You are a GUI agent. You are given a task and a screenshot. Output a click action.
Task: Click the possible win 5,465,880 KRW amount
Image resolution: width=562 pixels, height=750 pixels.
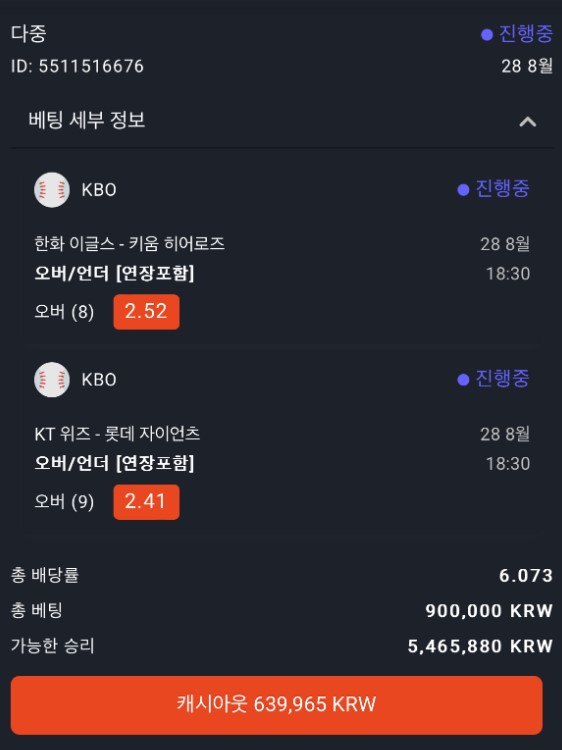tap(480, 646)
